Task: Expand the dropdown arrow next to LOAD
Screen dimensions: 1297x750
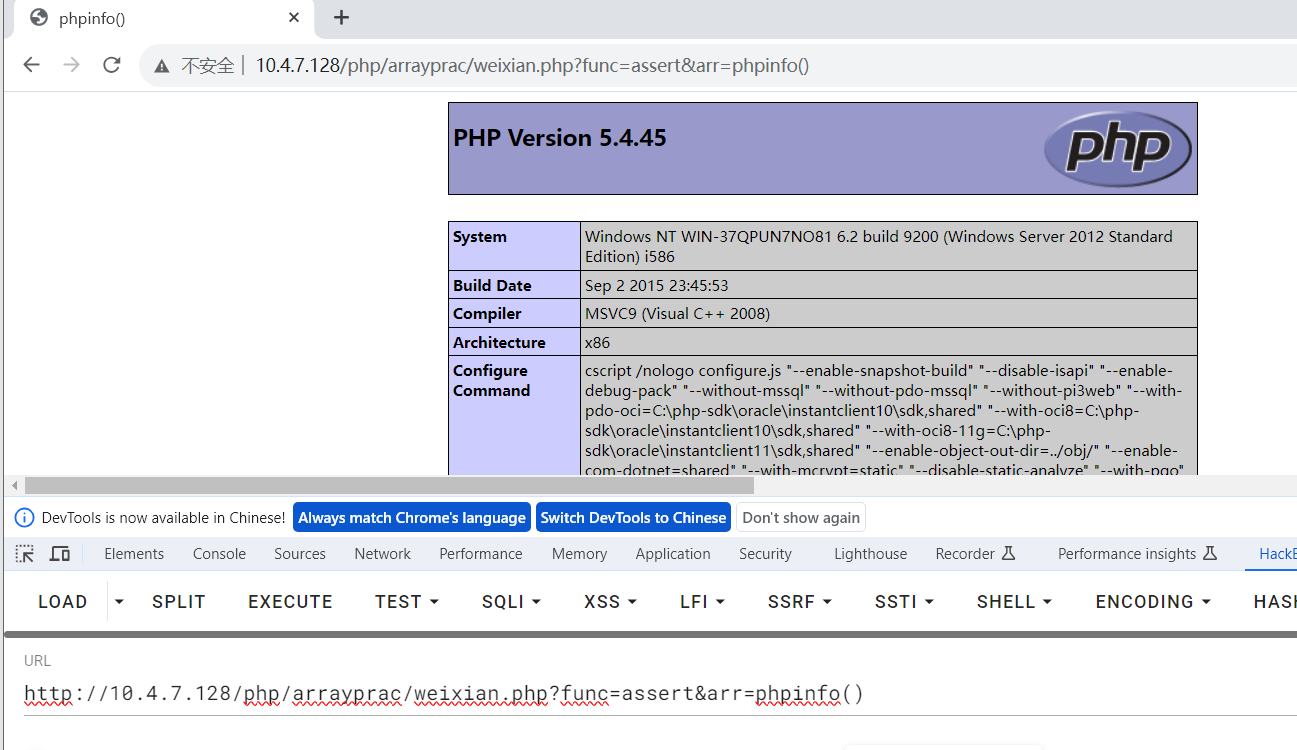Action: click(120, 601)
